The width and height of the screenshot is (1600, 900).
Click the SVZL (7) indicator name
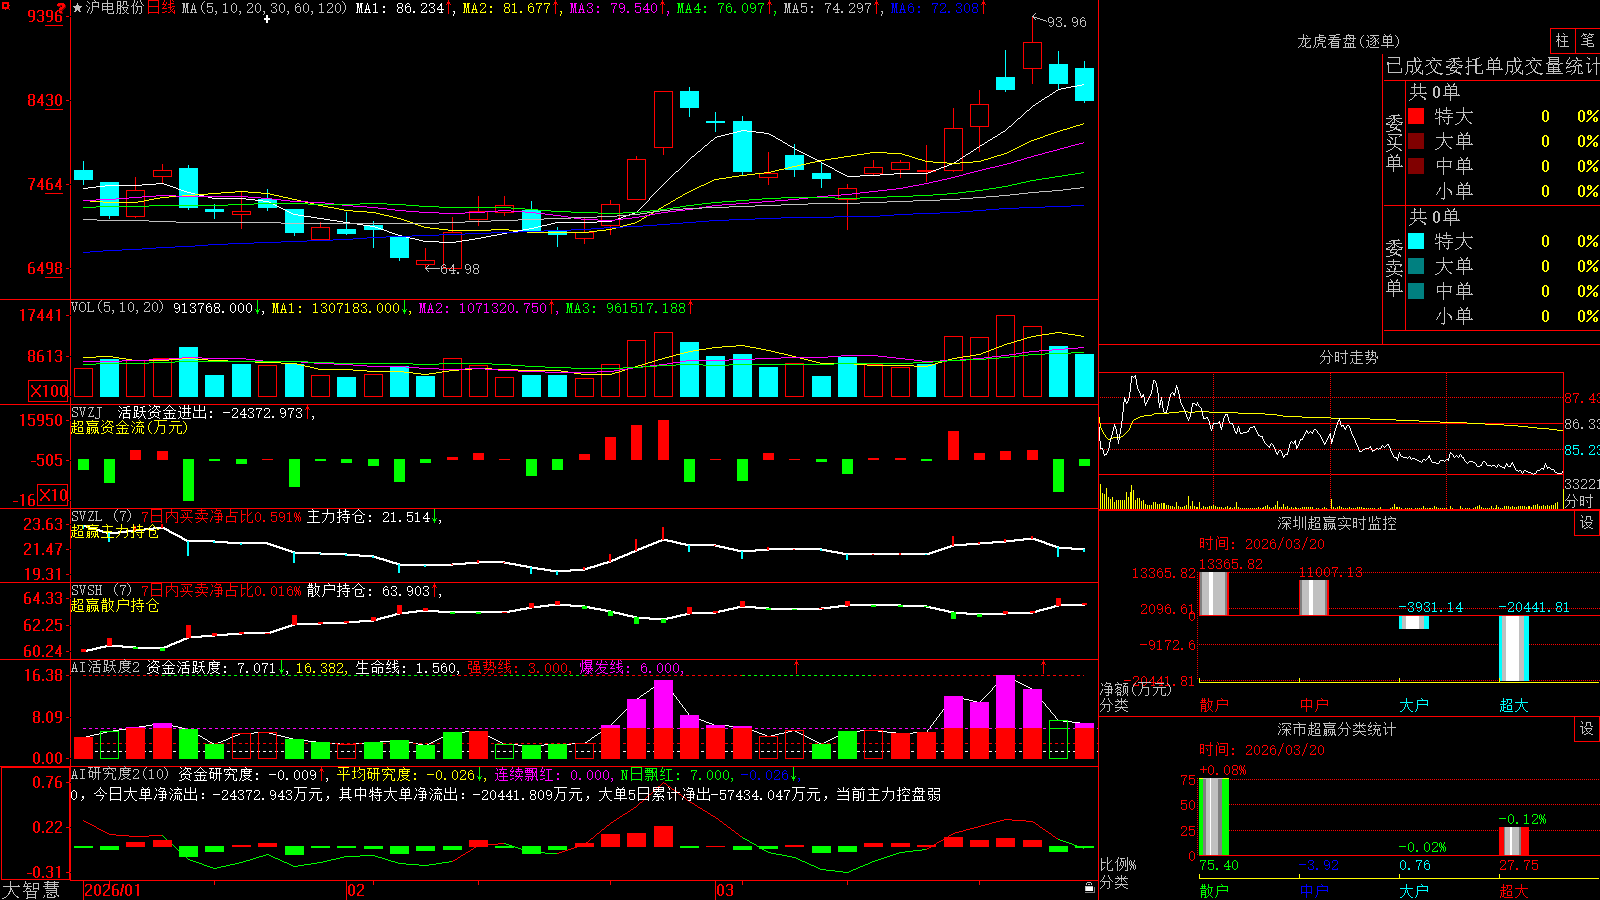coord(101,517)
